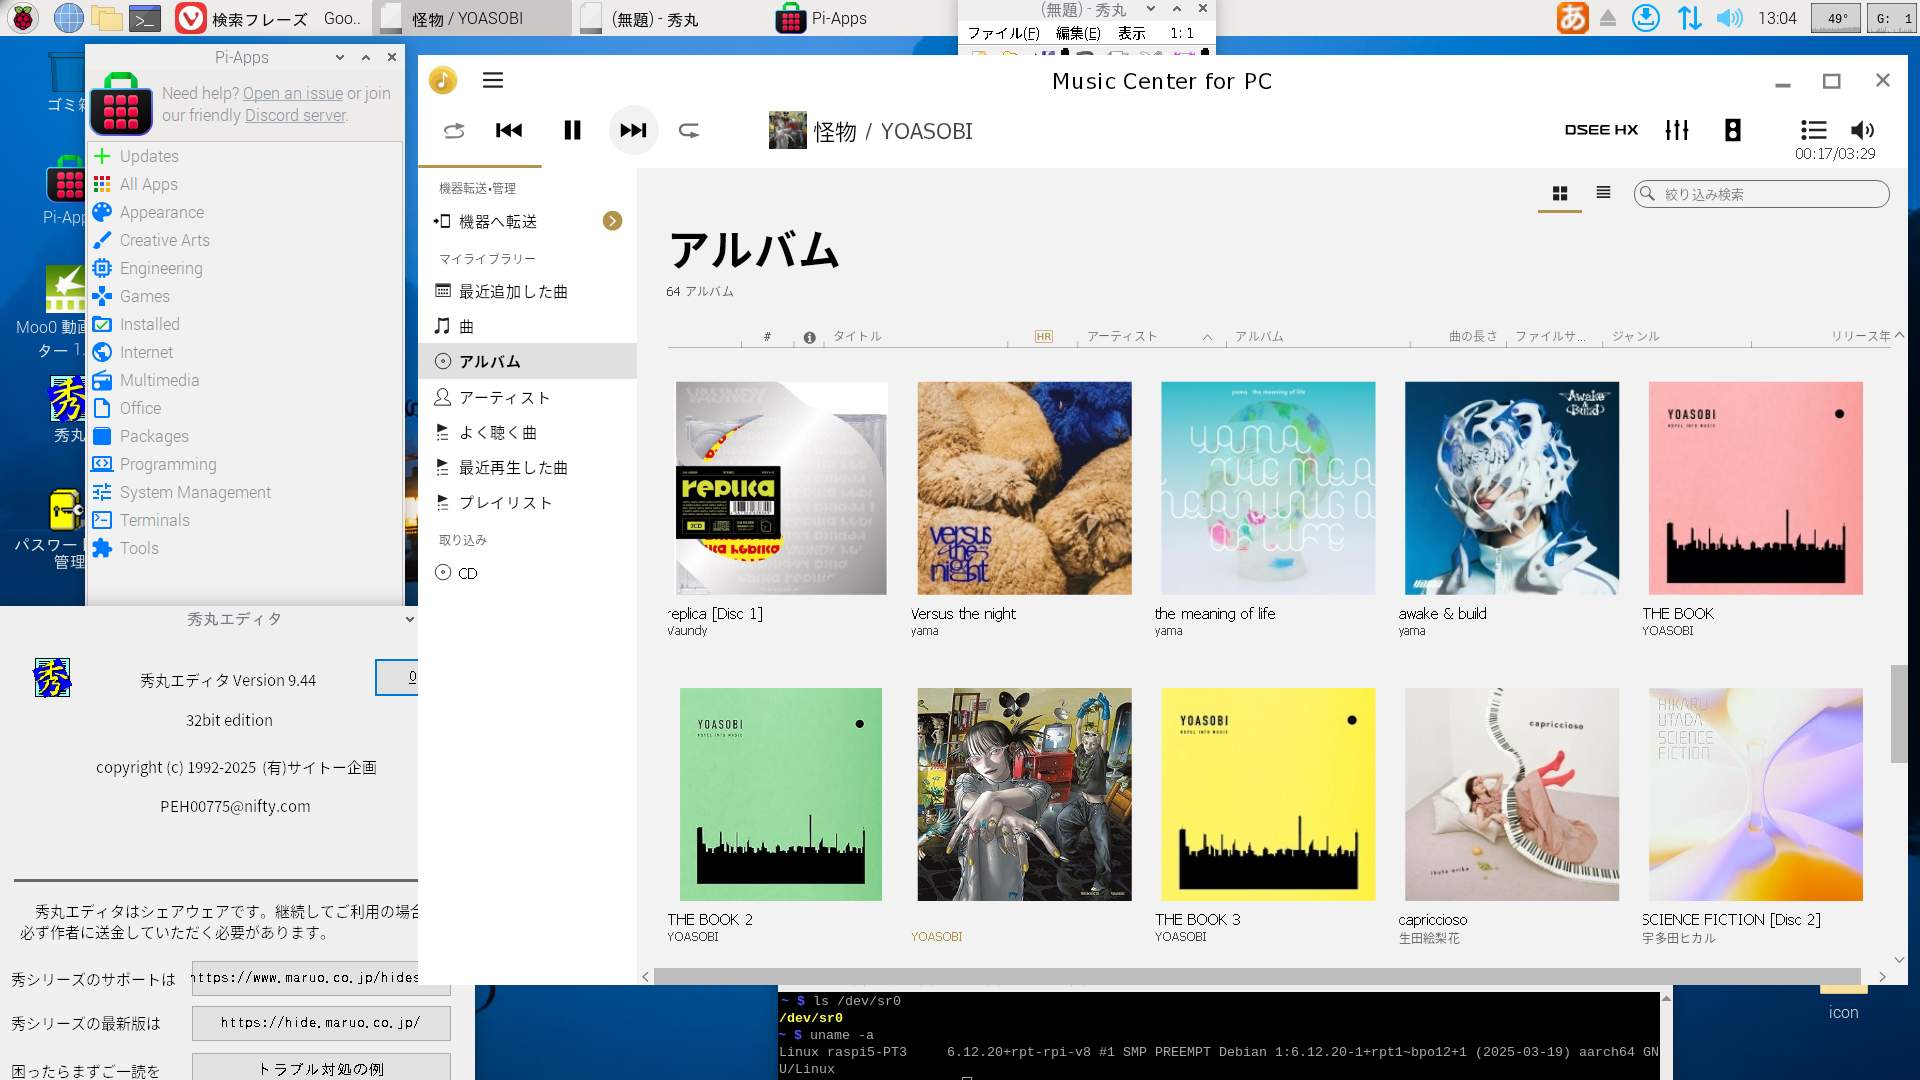Click the info column header icon
The width and height of the screenshot is (1920, 1080).
809,337
